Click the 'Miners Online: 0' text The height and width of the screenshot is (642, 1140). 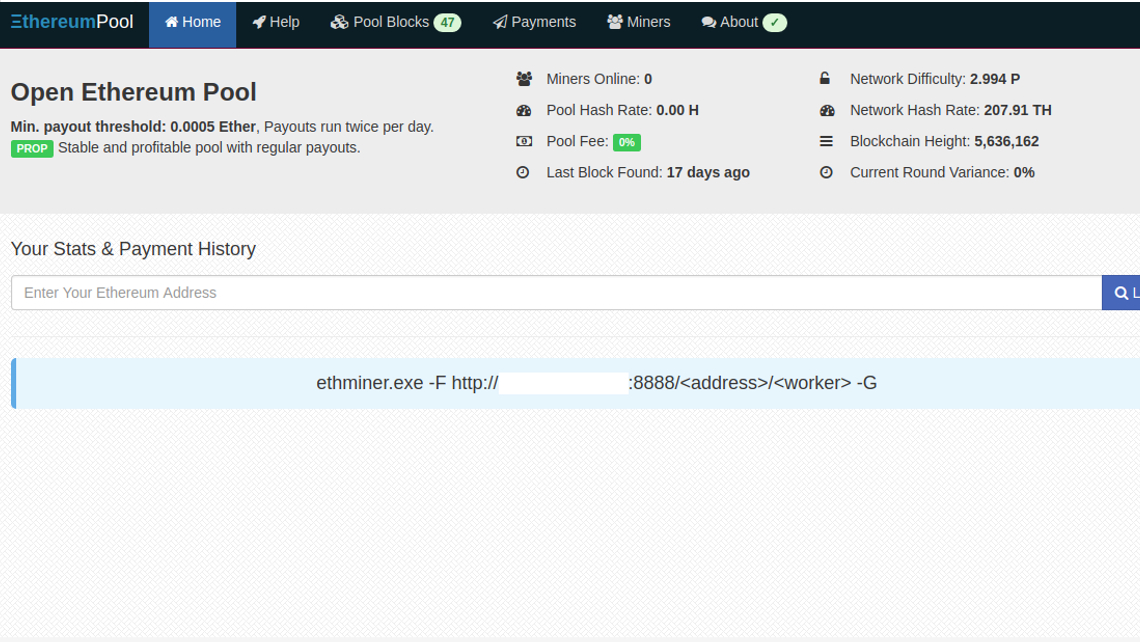599,79
